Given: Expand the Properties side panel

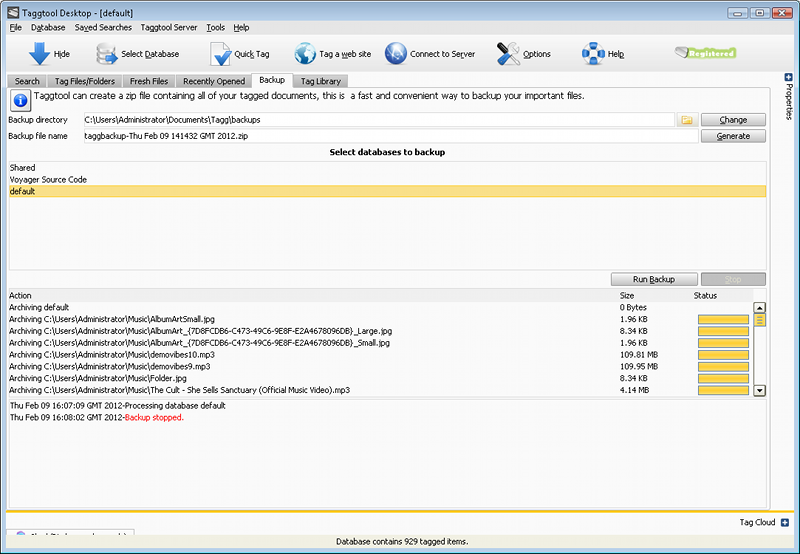Looking at the screenshot, I should 788,78.
